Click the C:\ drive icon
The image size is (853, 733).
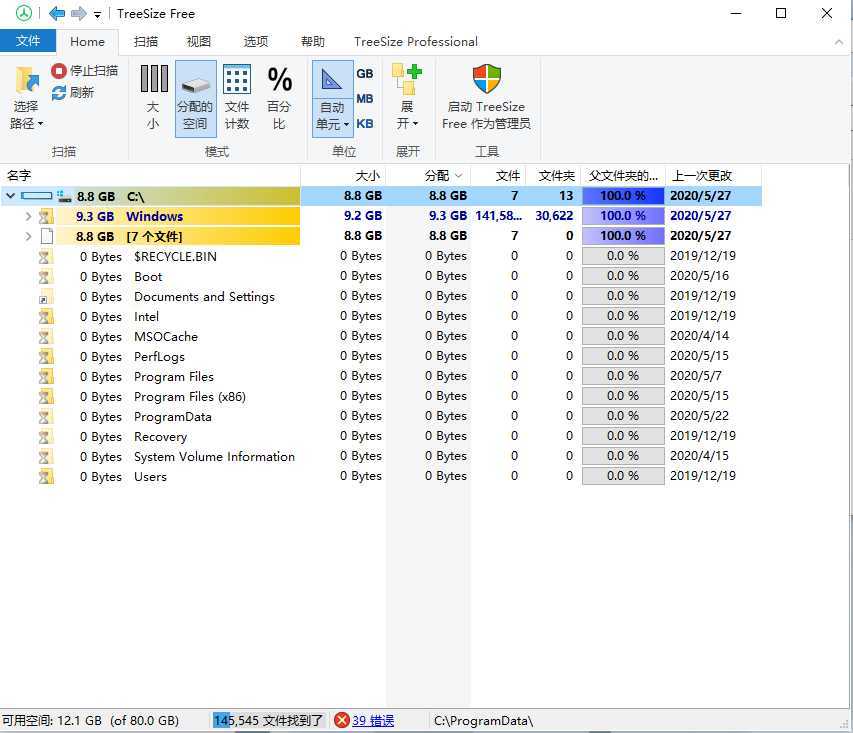pos(64,196)
